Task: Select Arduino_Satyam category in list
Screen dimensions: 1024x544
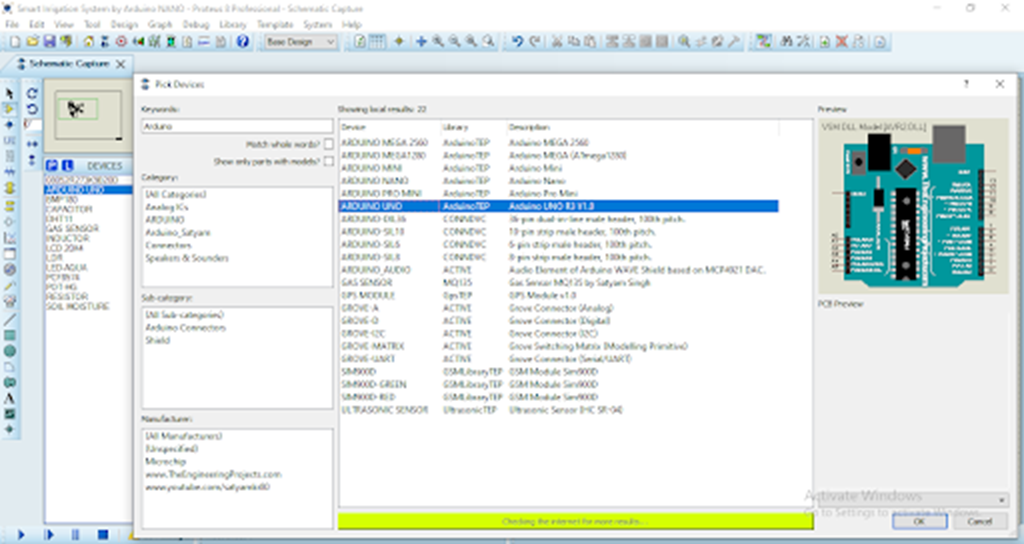Action: pyautogui.click(x=178, y=232)
